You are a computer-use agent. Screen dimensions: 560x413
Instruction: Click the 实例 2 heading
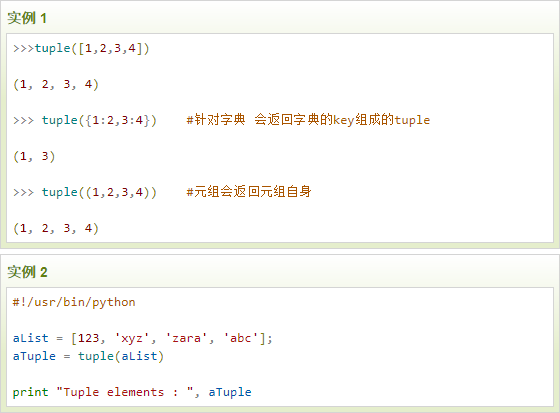coord(27,272)
